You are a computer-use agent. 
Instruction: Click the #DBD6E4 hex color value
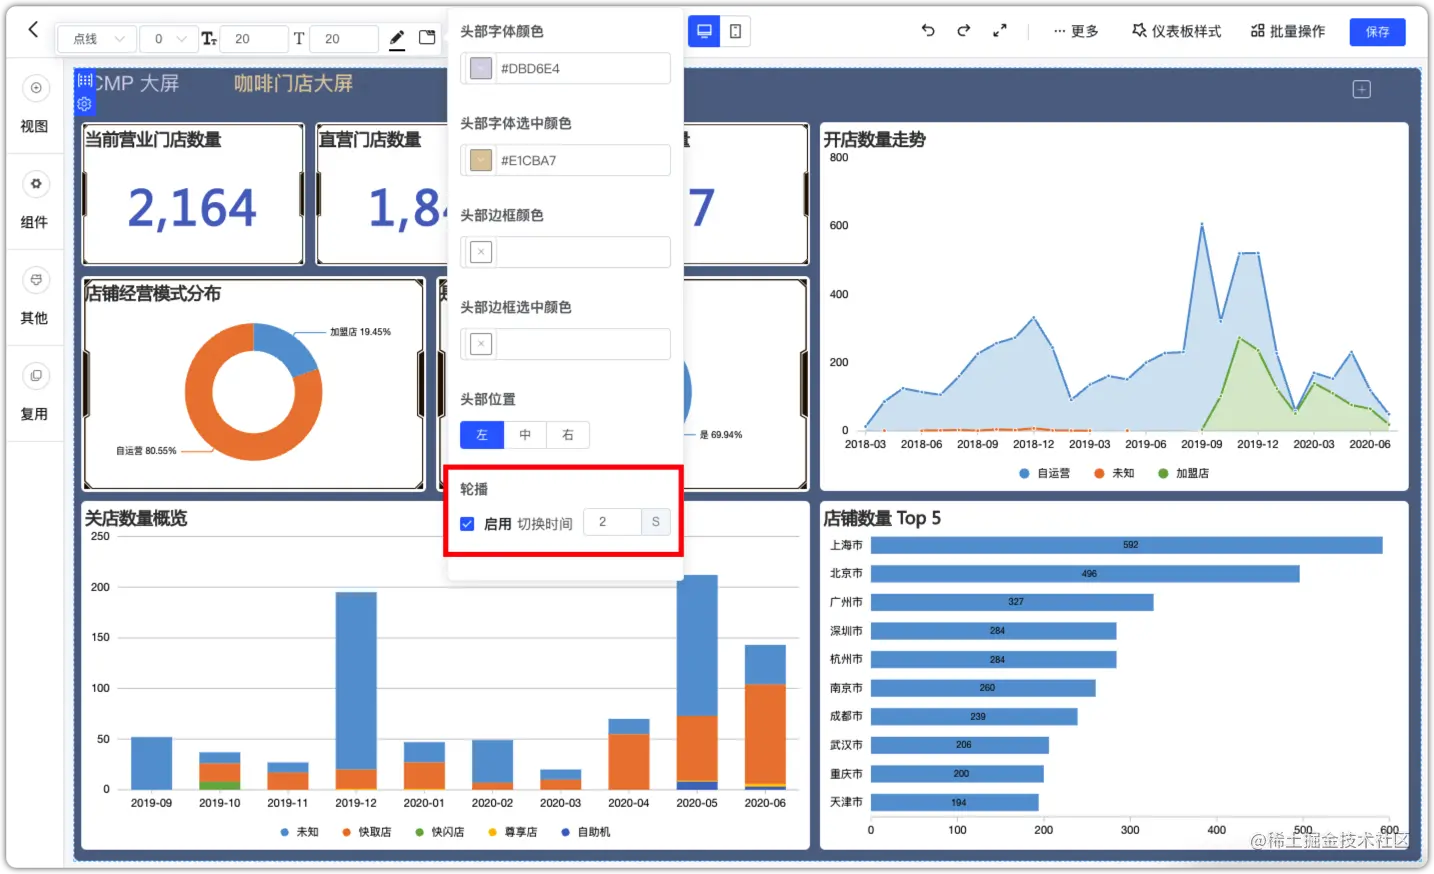[530, 68]
